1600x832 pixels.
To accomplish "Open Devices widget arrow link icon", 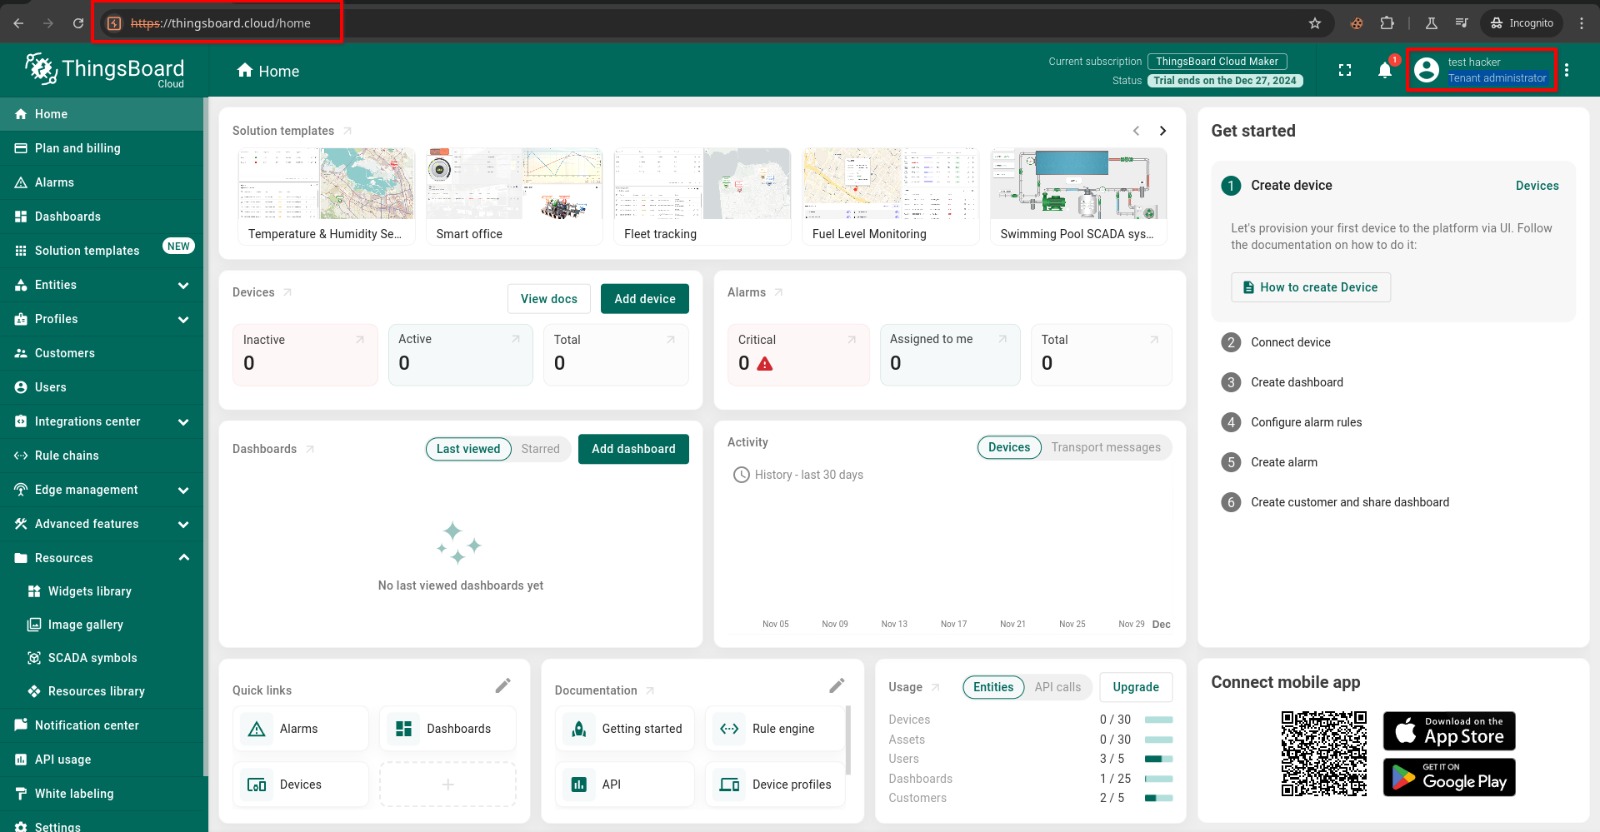I will (287, 293).
